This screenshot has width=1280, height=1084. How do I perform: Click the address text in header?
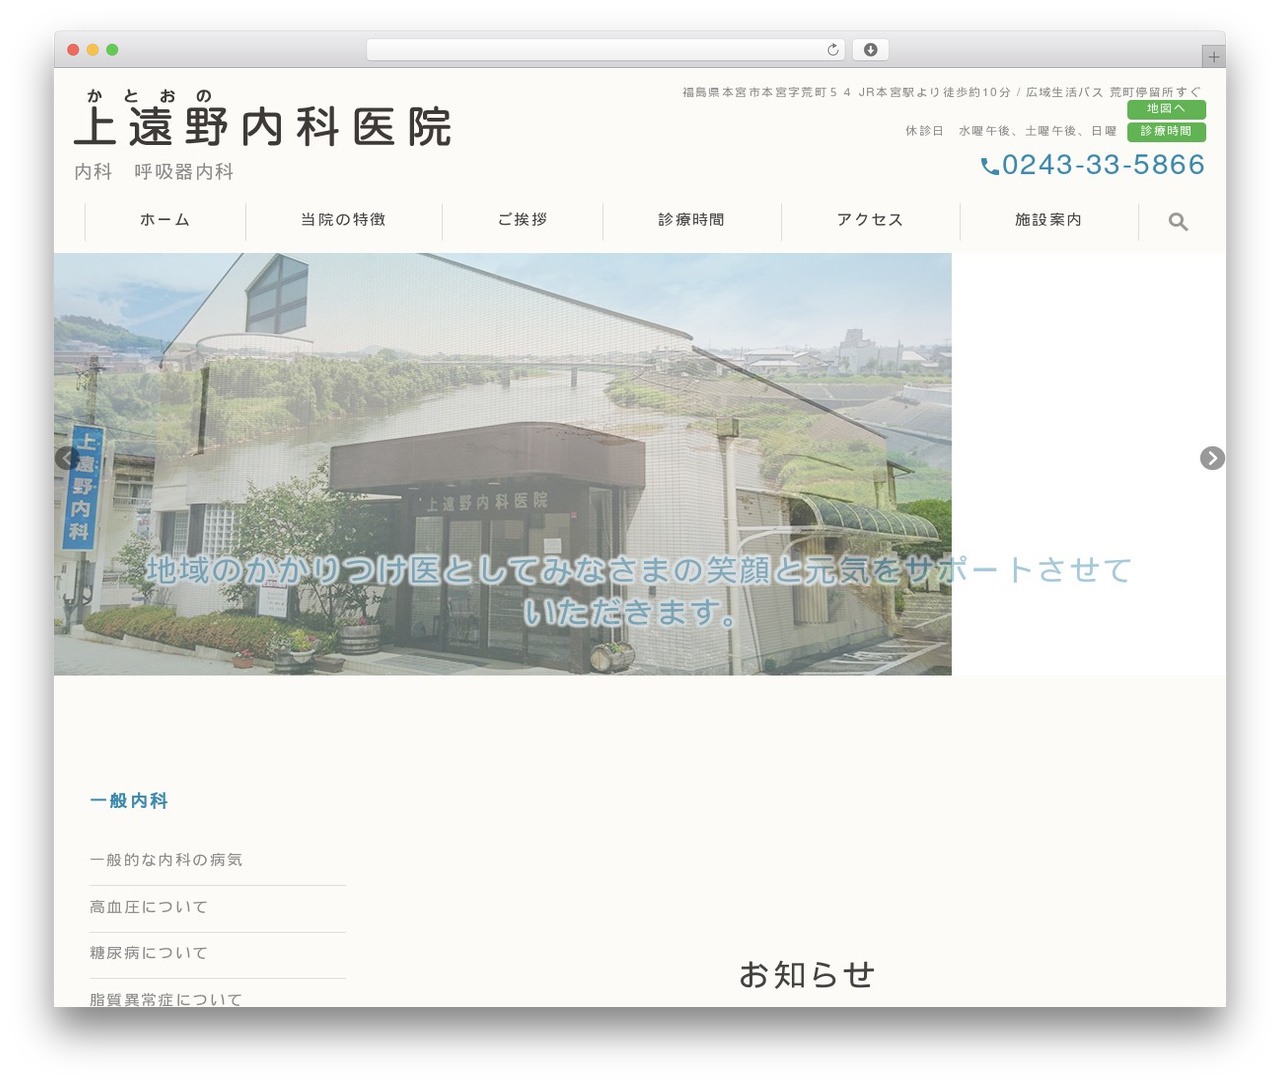coord(943,92)
